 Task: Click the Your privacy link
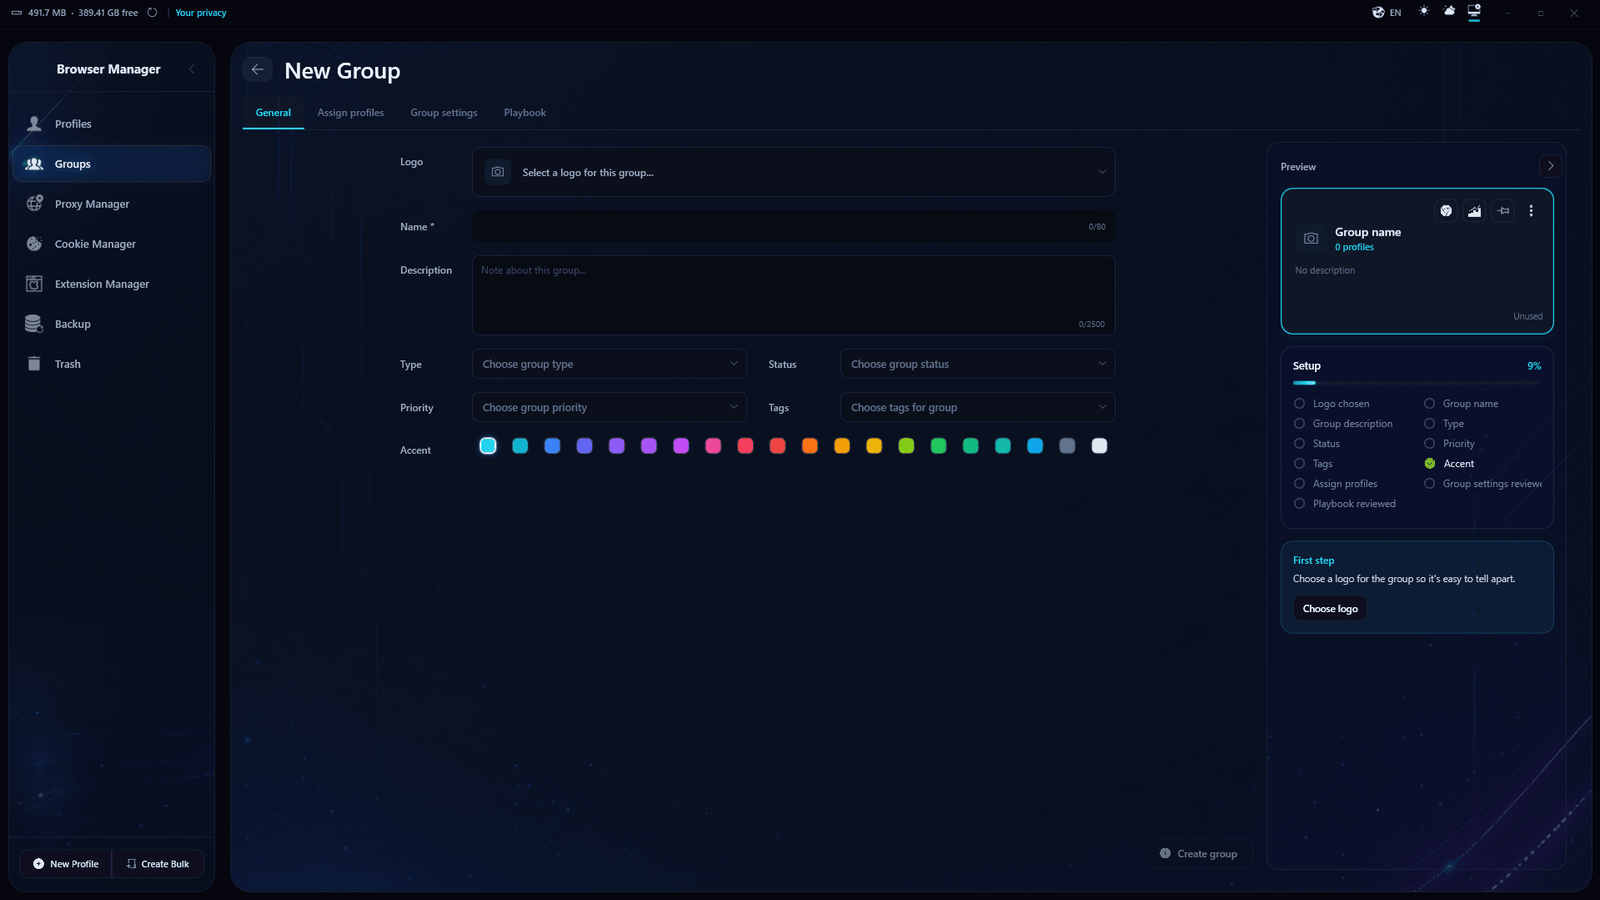tap(201, 13)
